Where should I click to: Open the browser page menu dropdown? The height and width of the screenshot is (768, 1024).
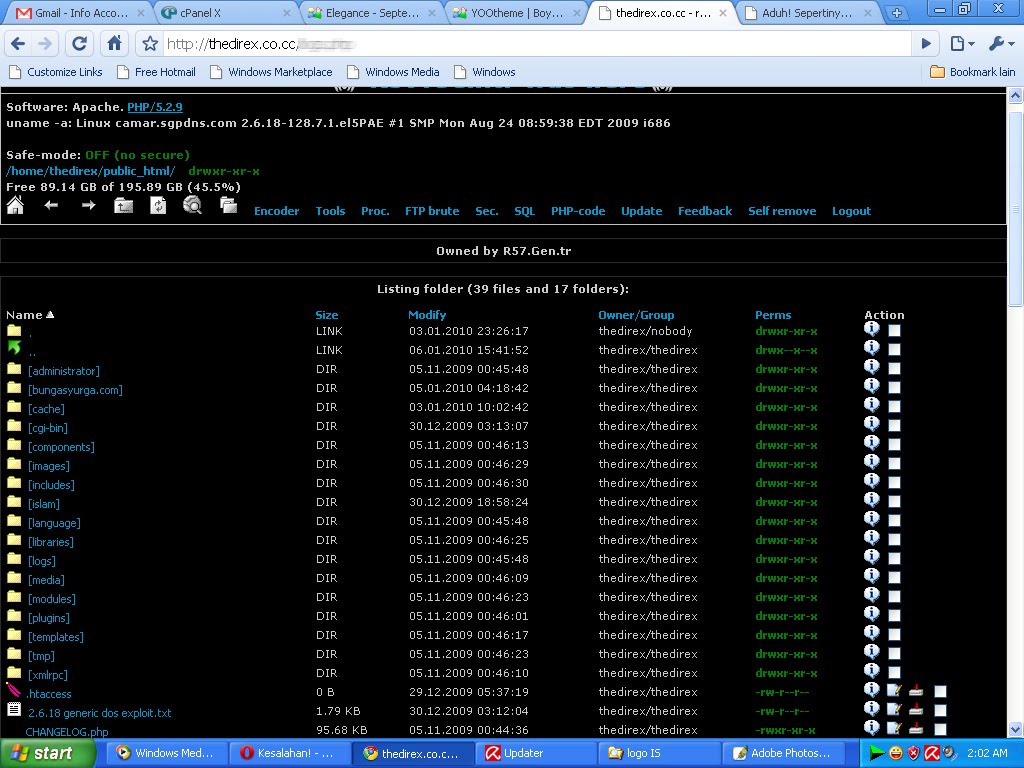point(962,44)
